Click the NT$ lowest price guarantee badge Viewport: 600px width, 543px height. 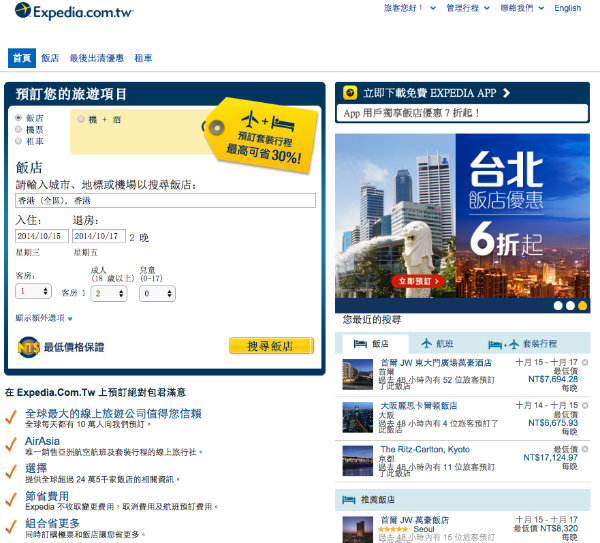pyautogui.click(x=29, y=347)
